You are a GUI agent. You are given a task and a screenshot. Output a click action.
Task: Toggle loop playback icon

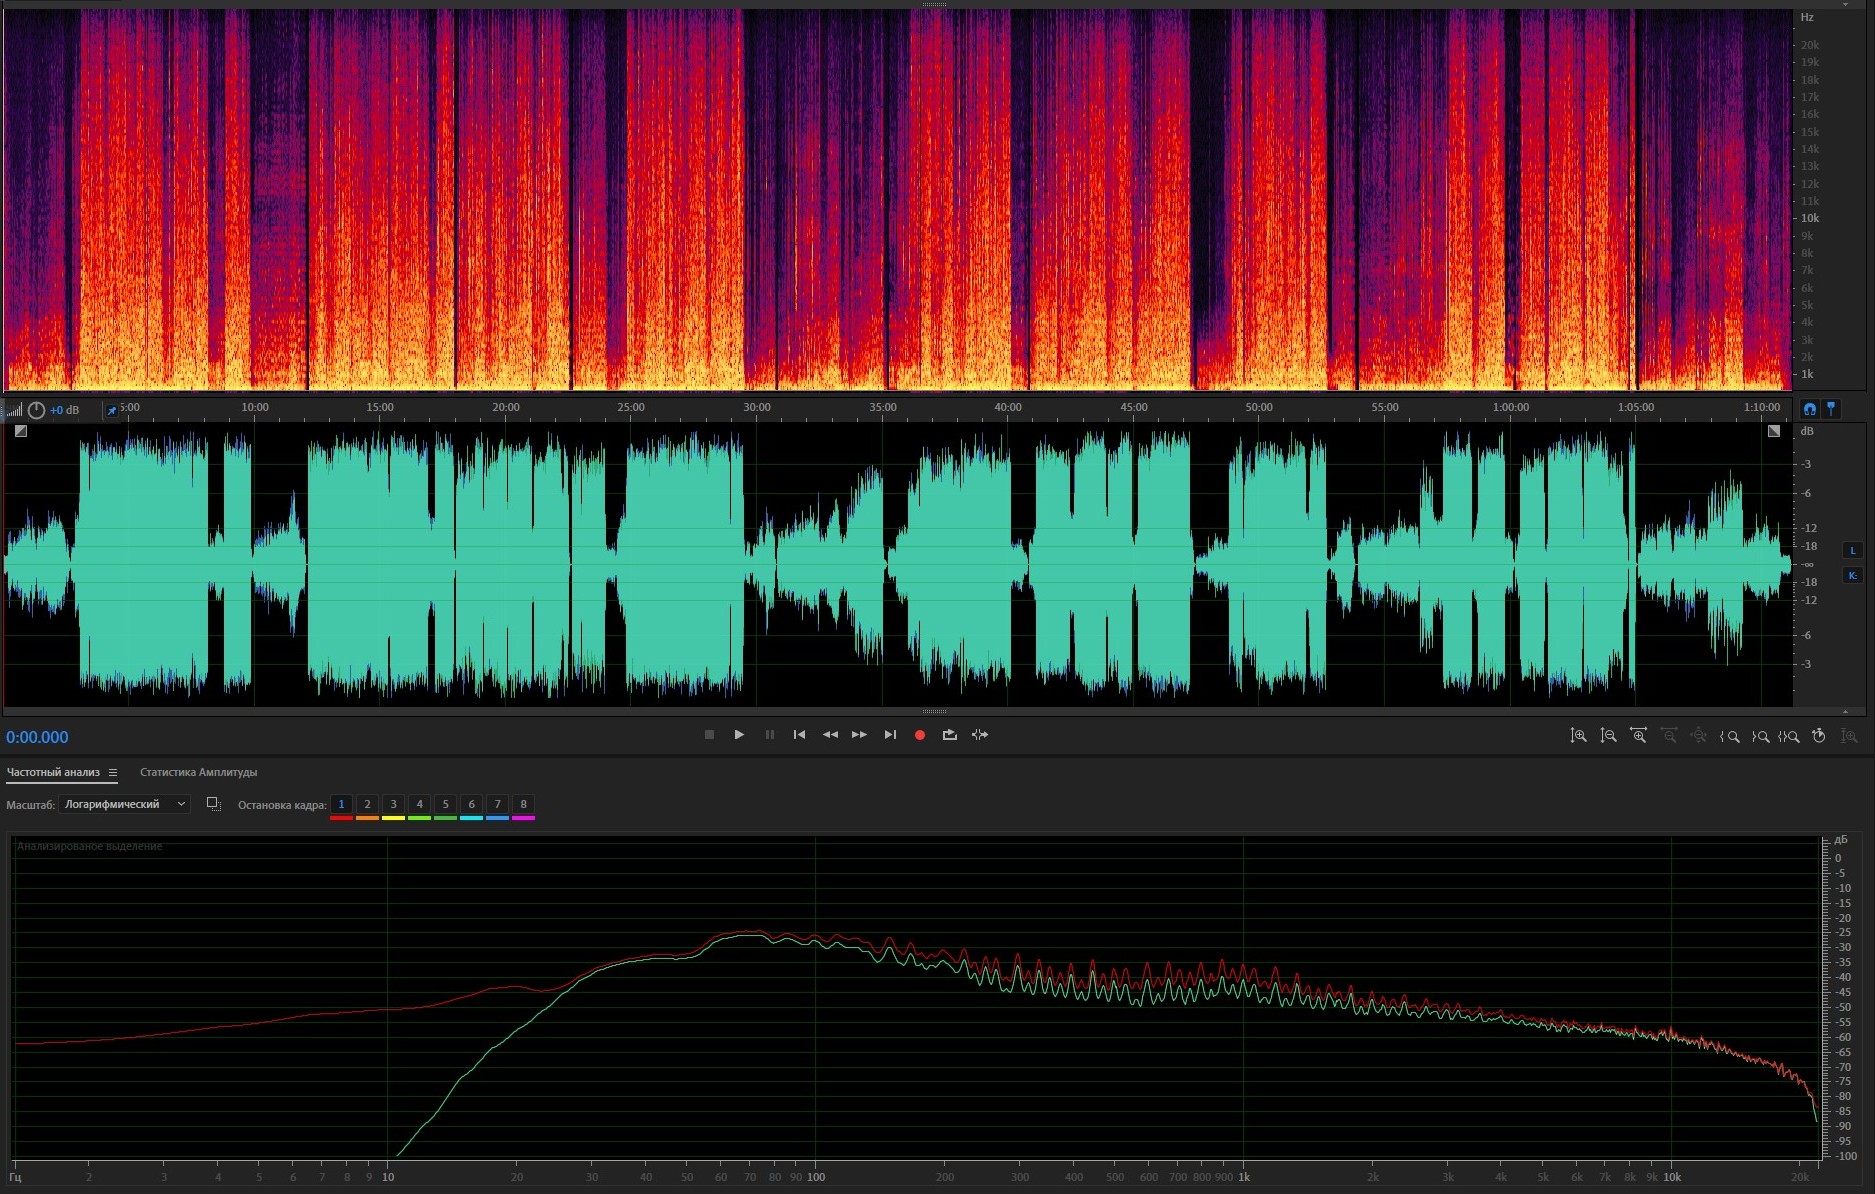pyautogui.click(x=950, y=735)
